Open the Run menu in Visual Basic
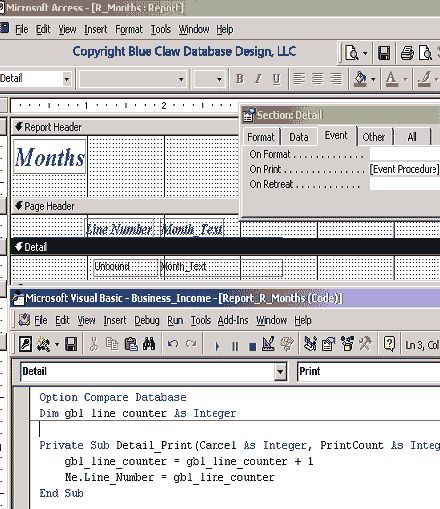Image resolution: width=440 pixels, height=509 pixels. 175,320
